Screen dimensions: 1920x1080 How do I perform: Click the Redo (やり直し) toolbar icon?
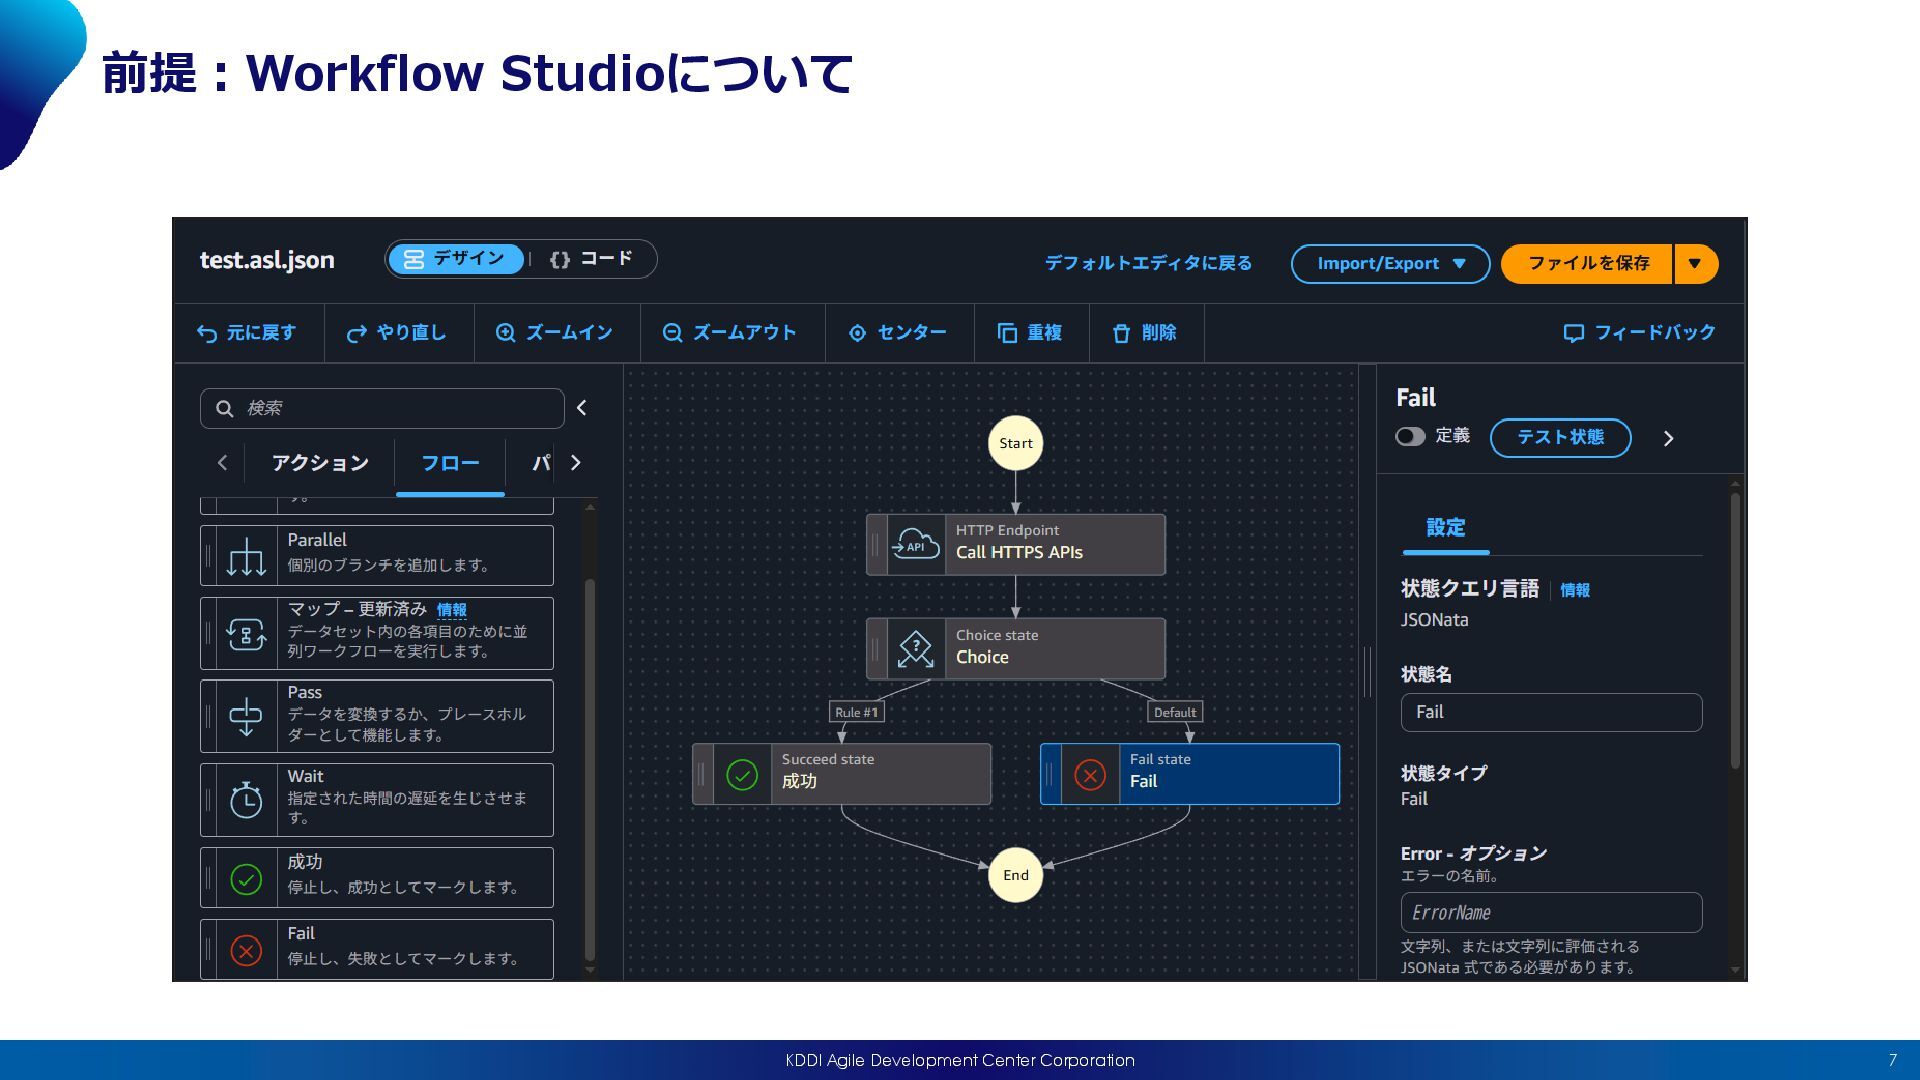pos(356,334)
